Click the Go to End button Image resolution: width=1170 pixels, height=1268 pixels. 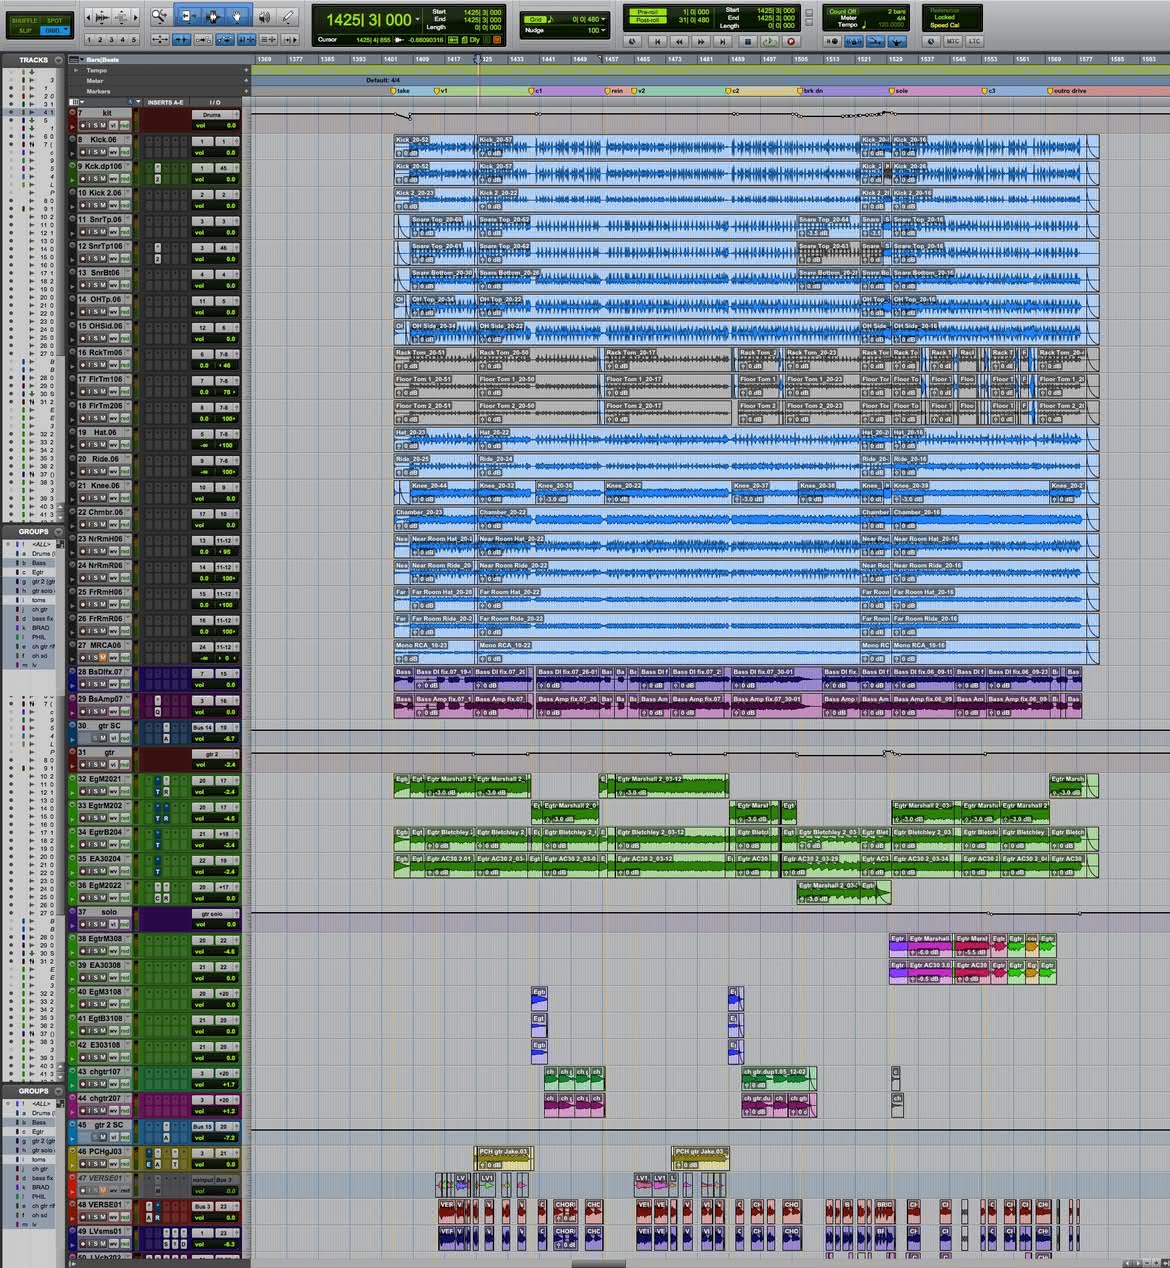[x=722, y=42]
